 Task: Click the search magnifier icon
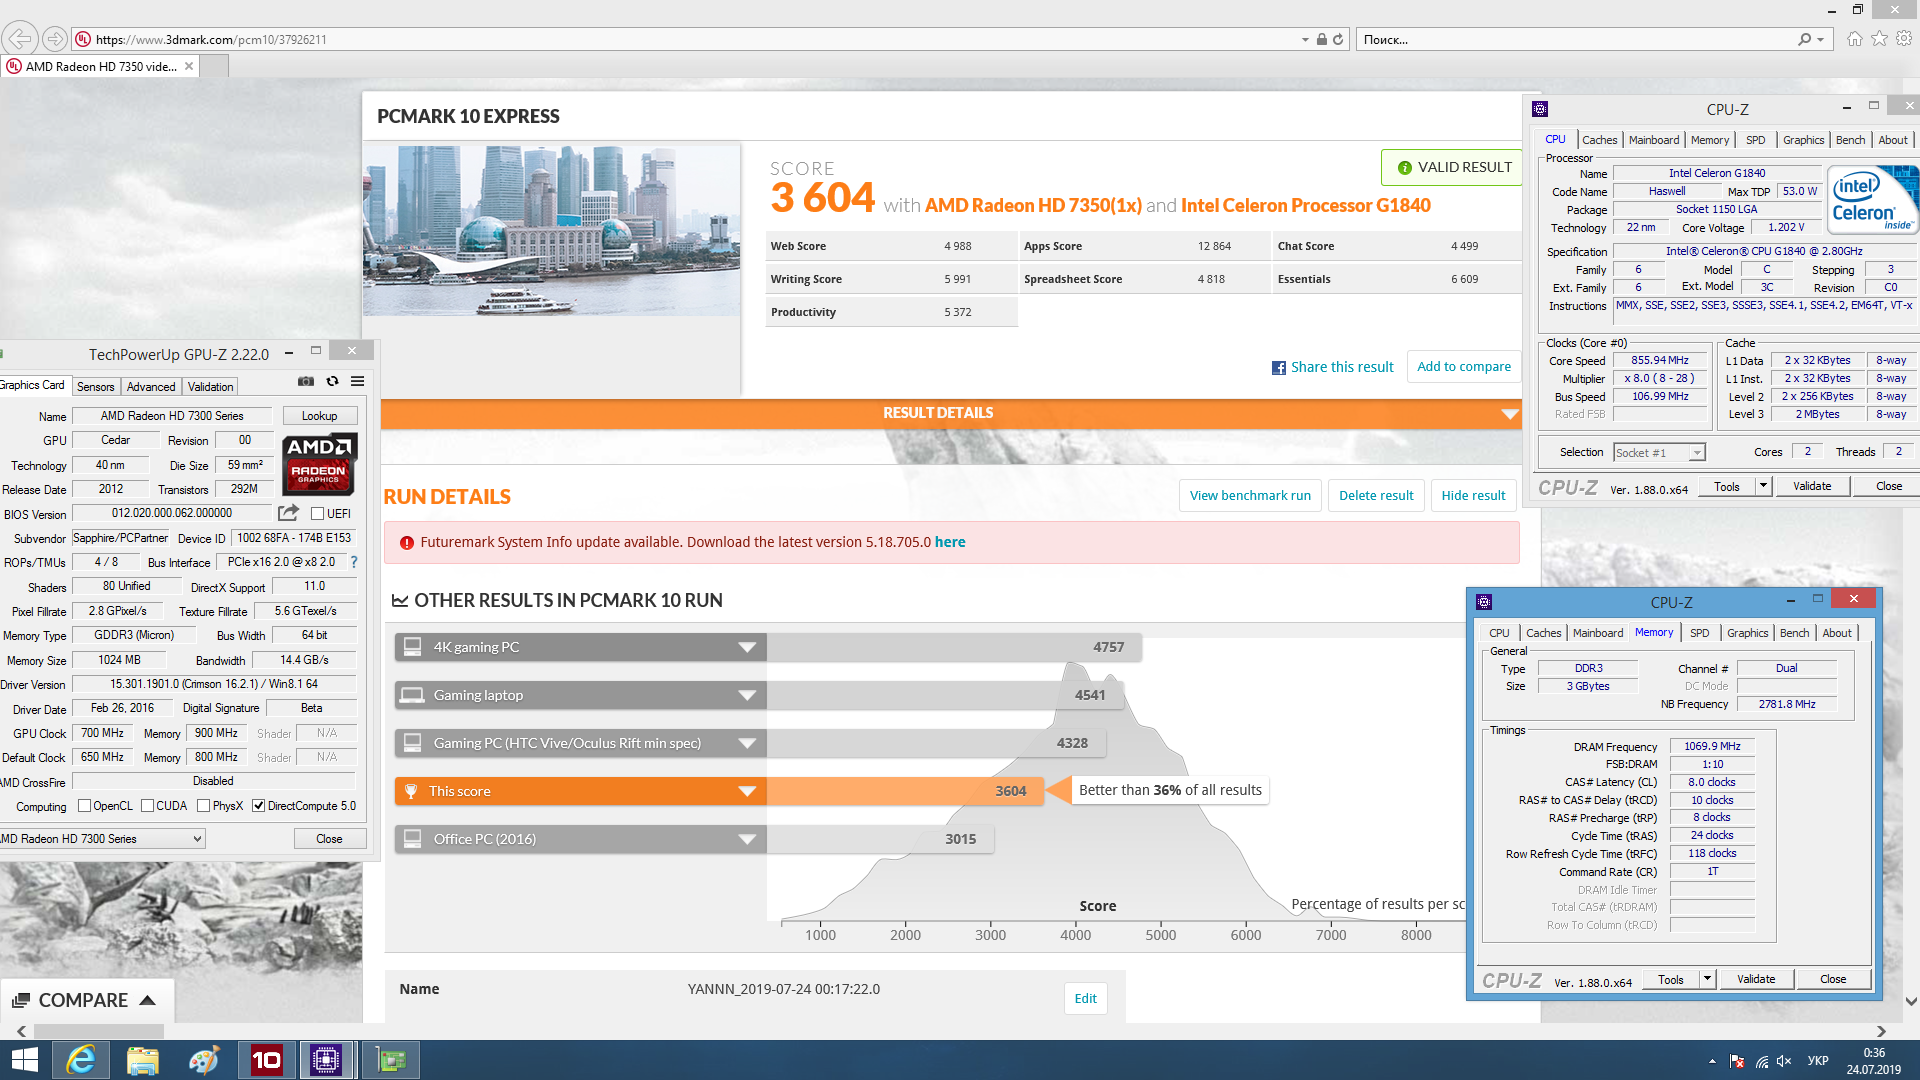1805,40
